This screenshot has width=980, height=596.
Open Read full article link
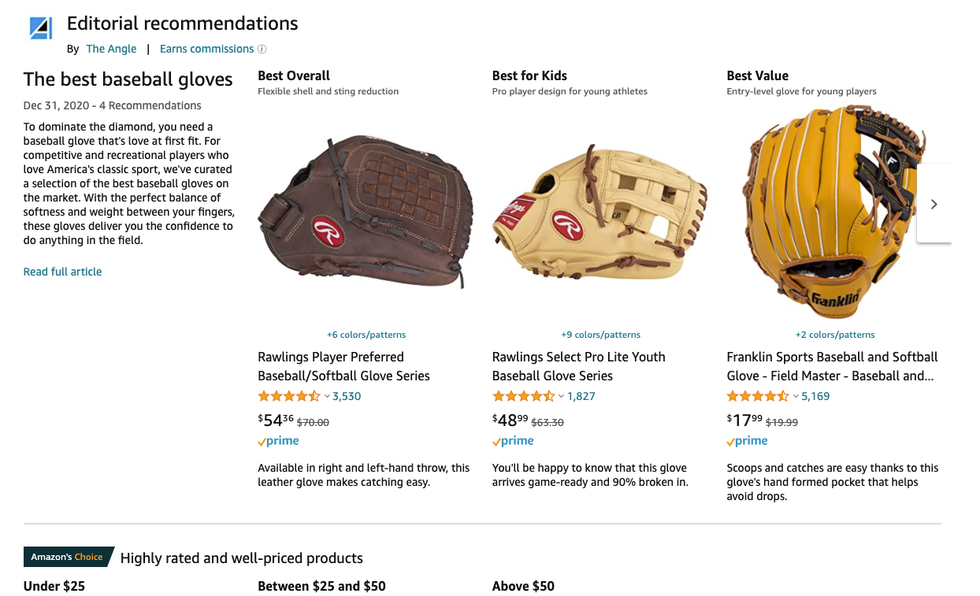62,272
